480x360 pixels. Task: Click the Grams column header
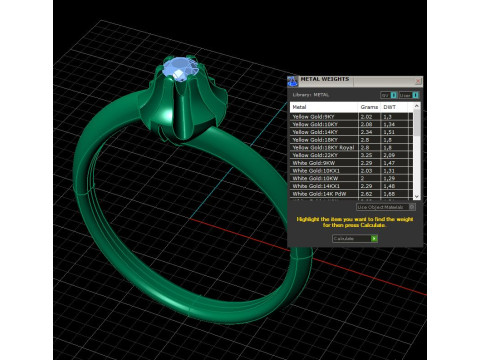point(369,107)
